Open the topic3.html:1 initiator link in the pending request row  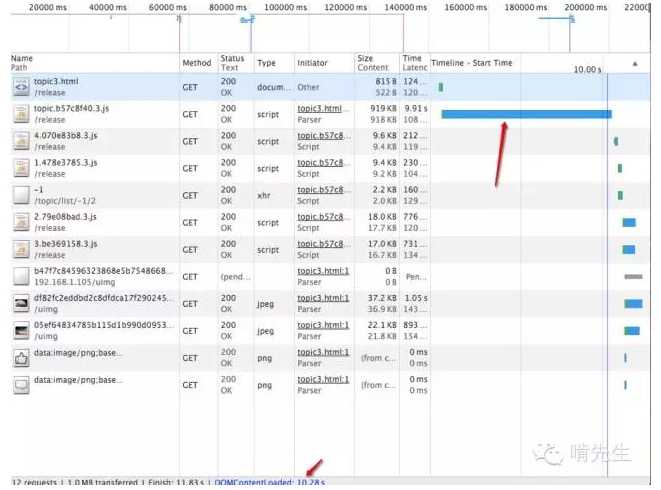323,271
